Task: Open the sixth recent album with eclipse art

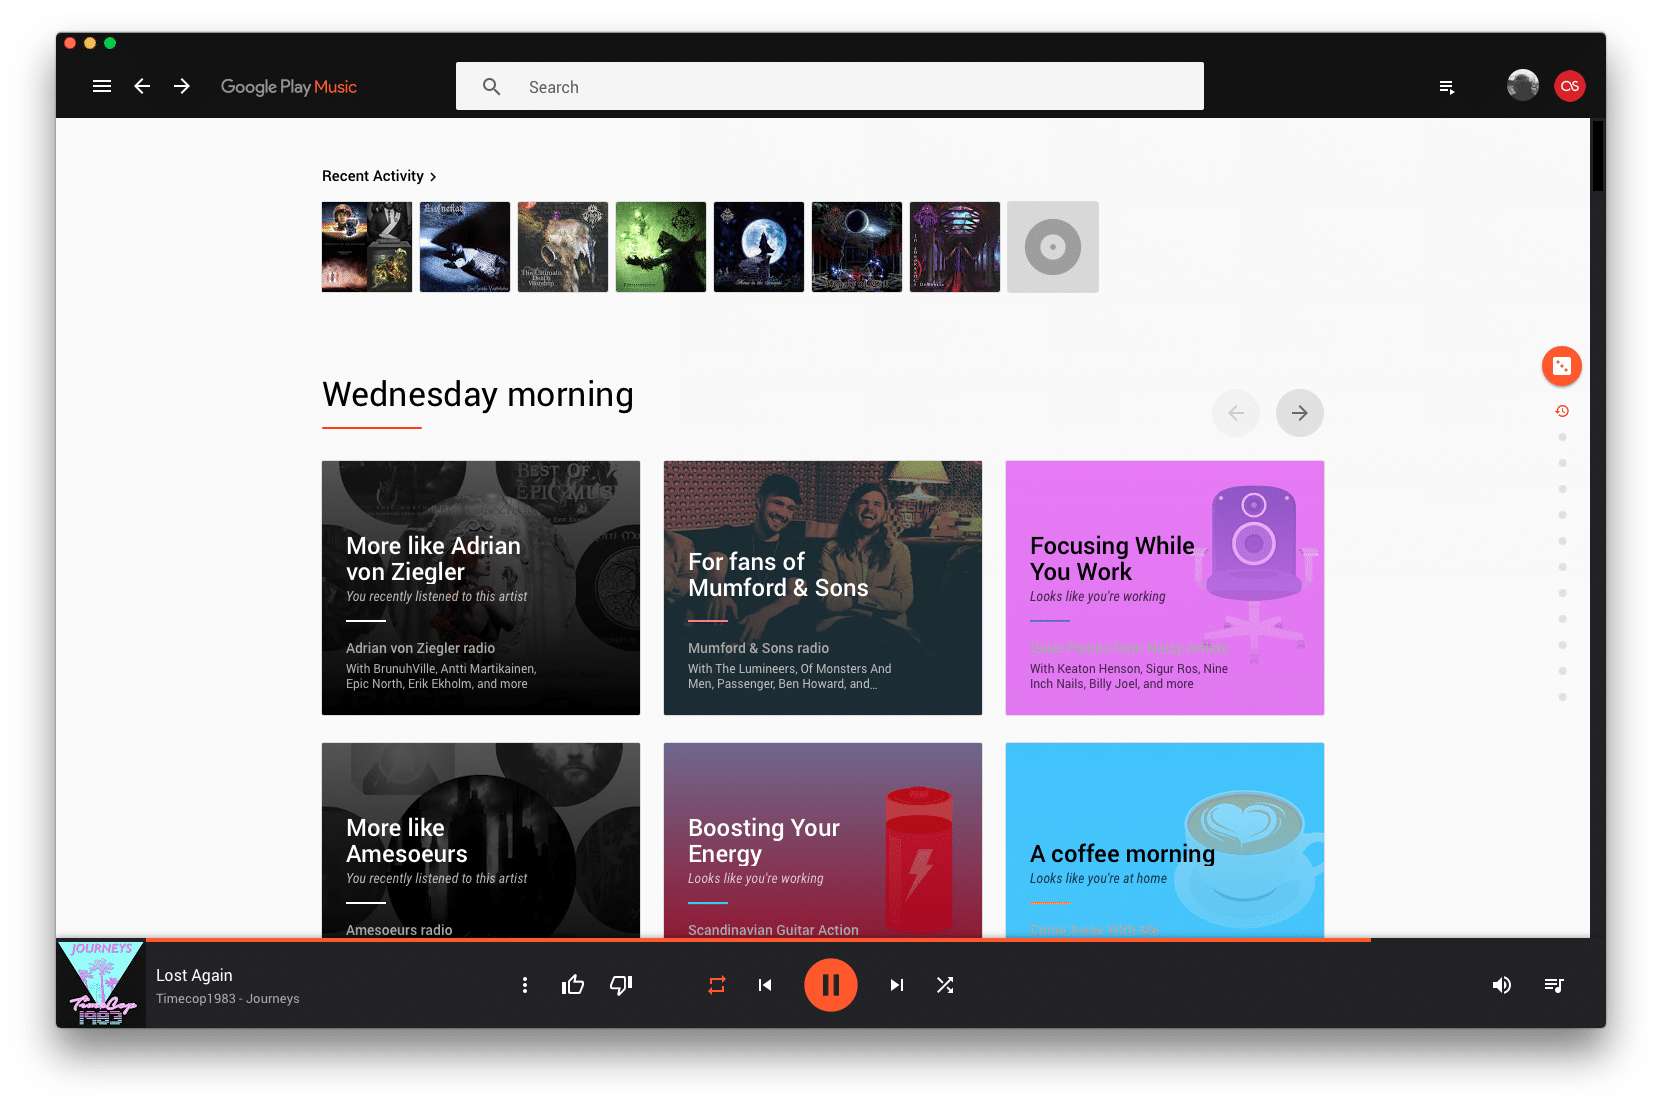Action: coord(857,247)
